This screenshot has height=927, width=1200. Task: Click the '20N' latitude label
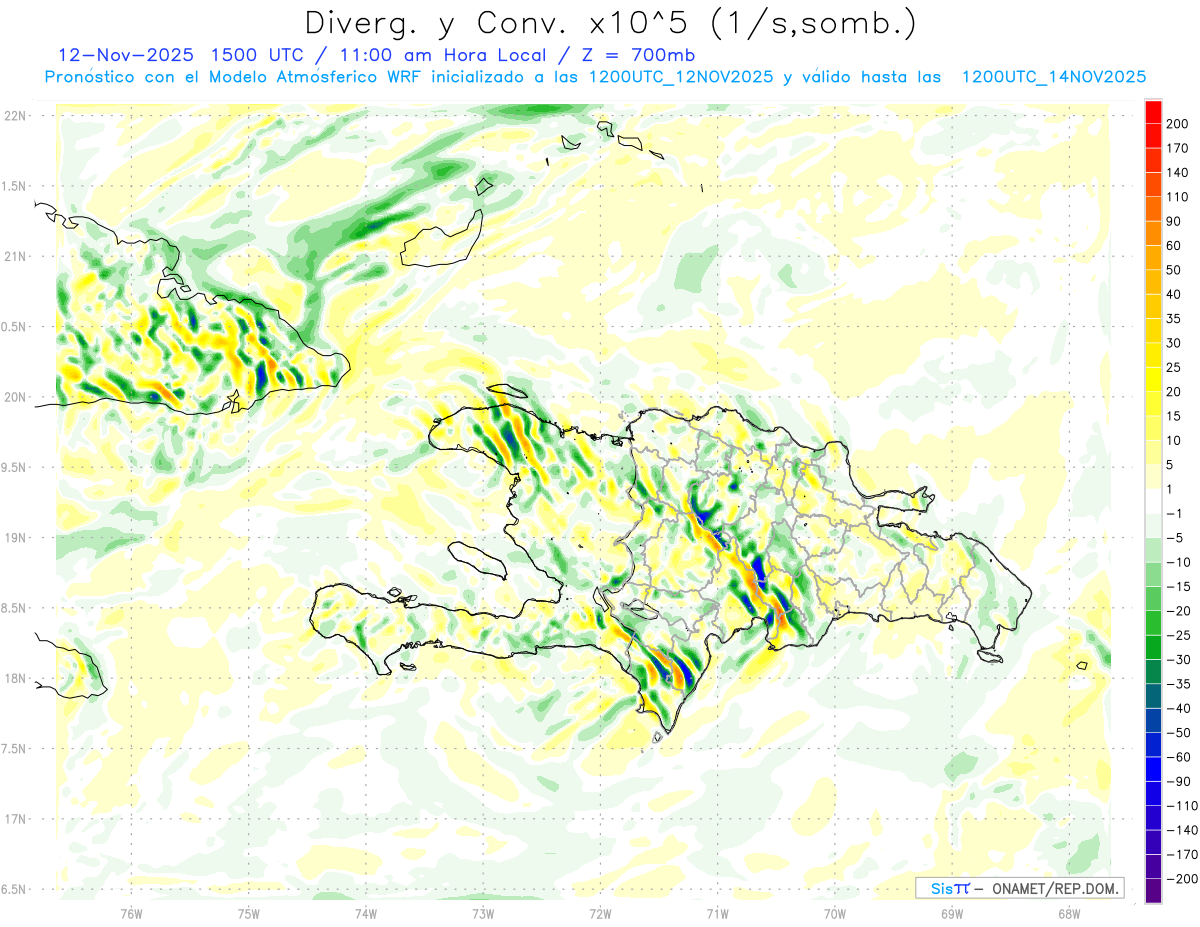[14, 397]
